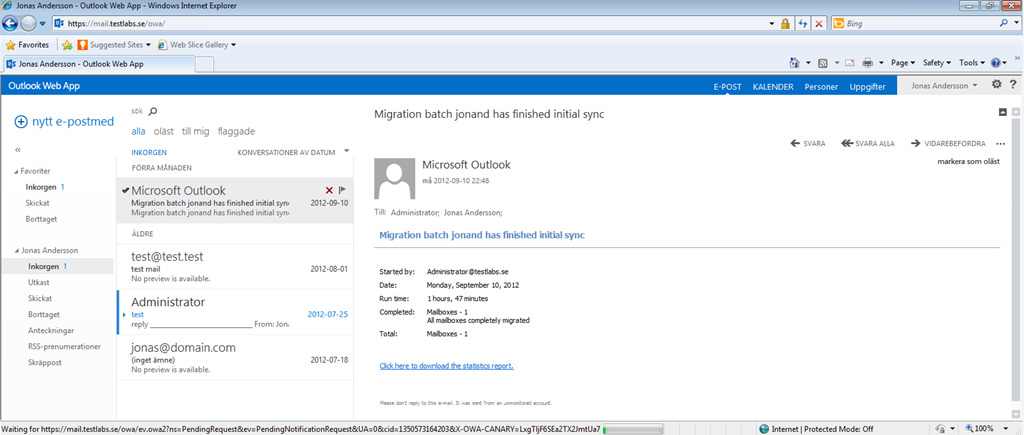
Task: Click the security lock icon in address bar
Action: tap(786, 24)
